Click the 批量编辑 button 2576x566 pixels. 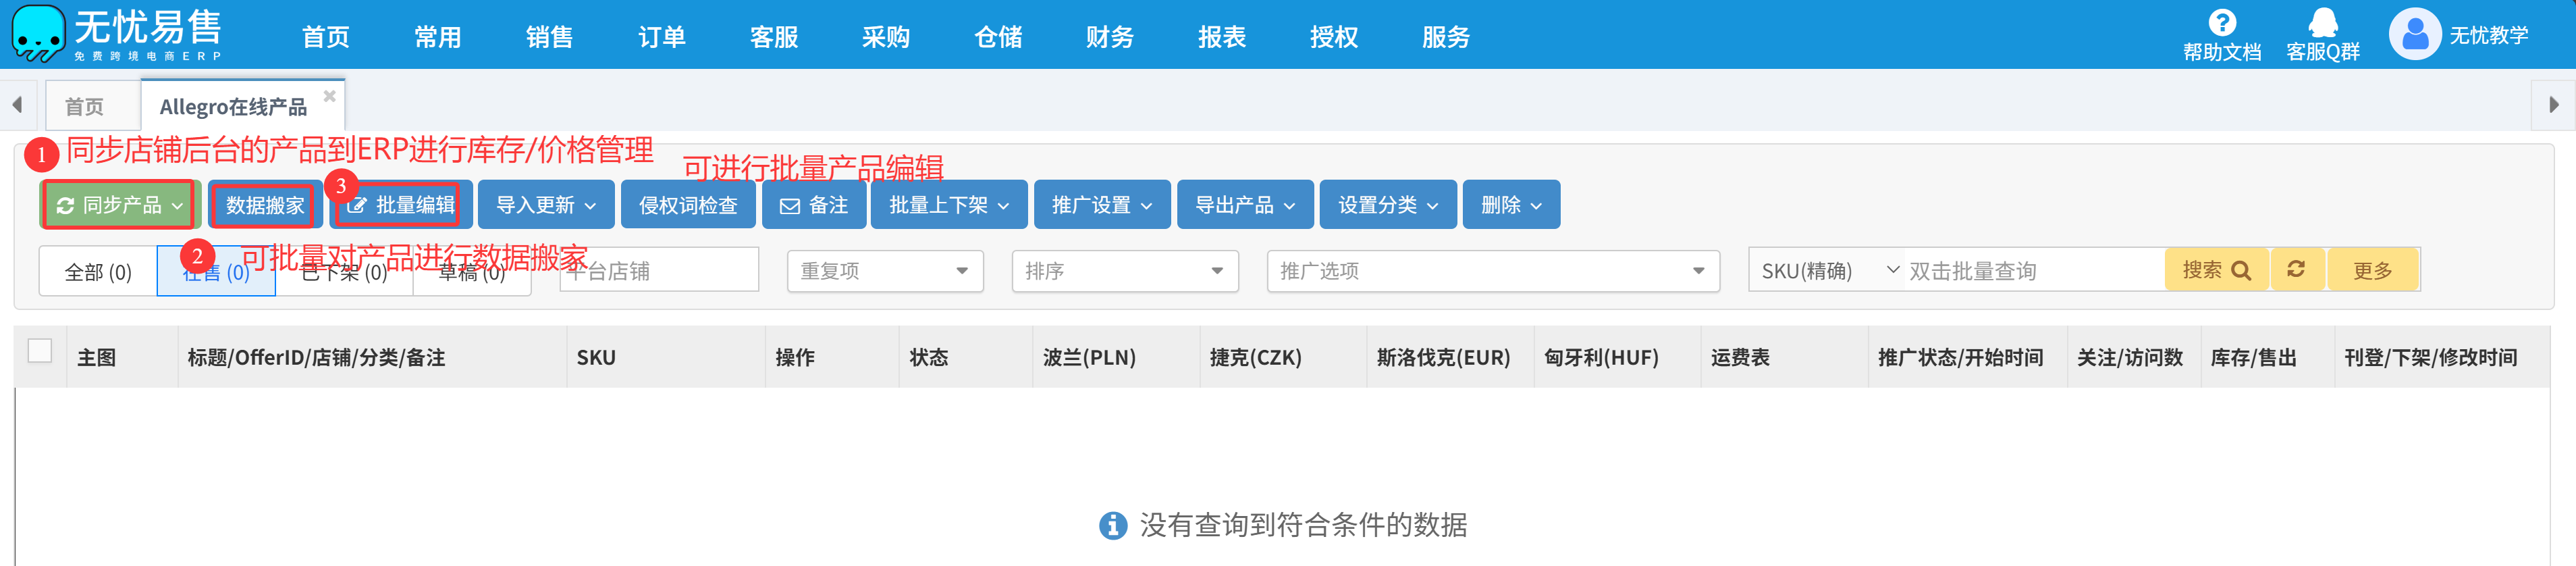click(x=401, y=205)
